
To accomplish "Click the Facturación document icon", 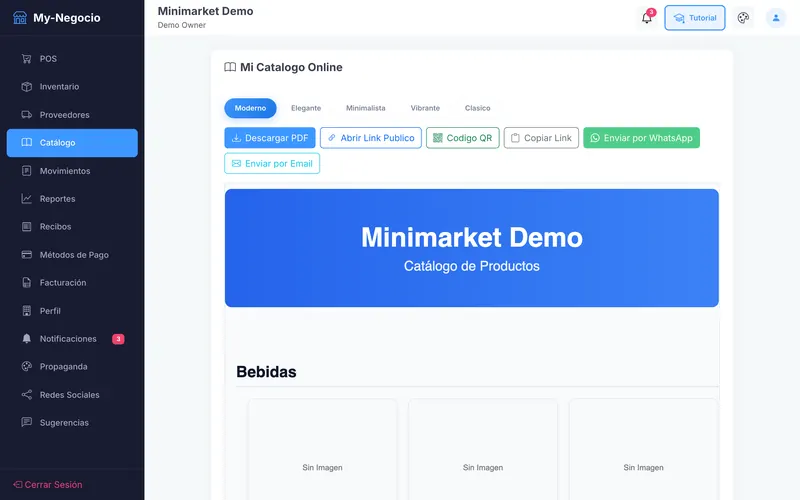I will click(x=27, y=283).
